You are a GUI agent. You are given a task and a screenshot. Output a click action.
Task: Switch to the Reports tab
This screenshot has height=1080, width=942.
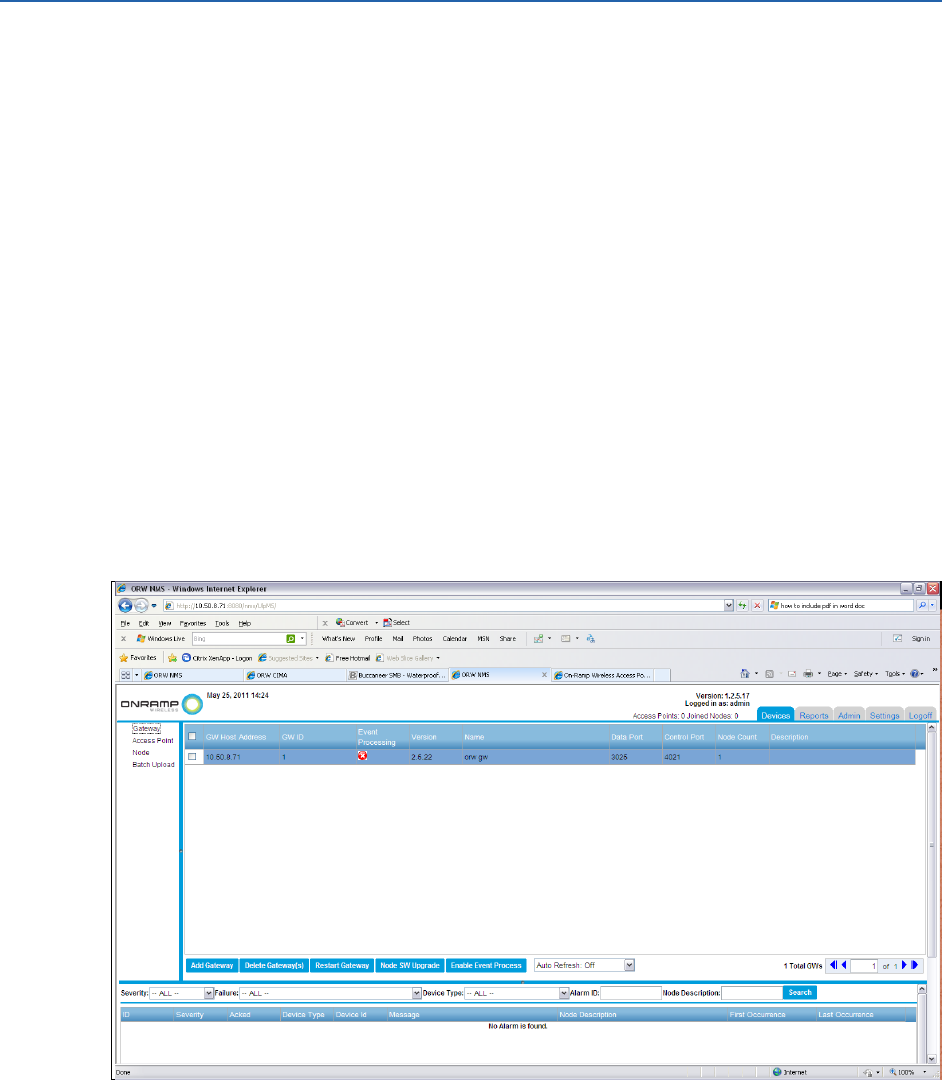tap(814, 715)
